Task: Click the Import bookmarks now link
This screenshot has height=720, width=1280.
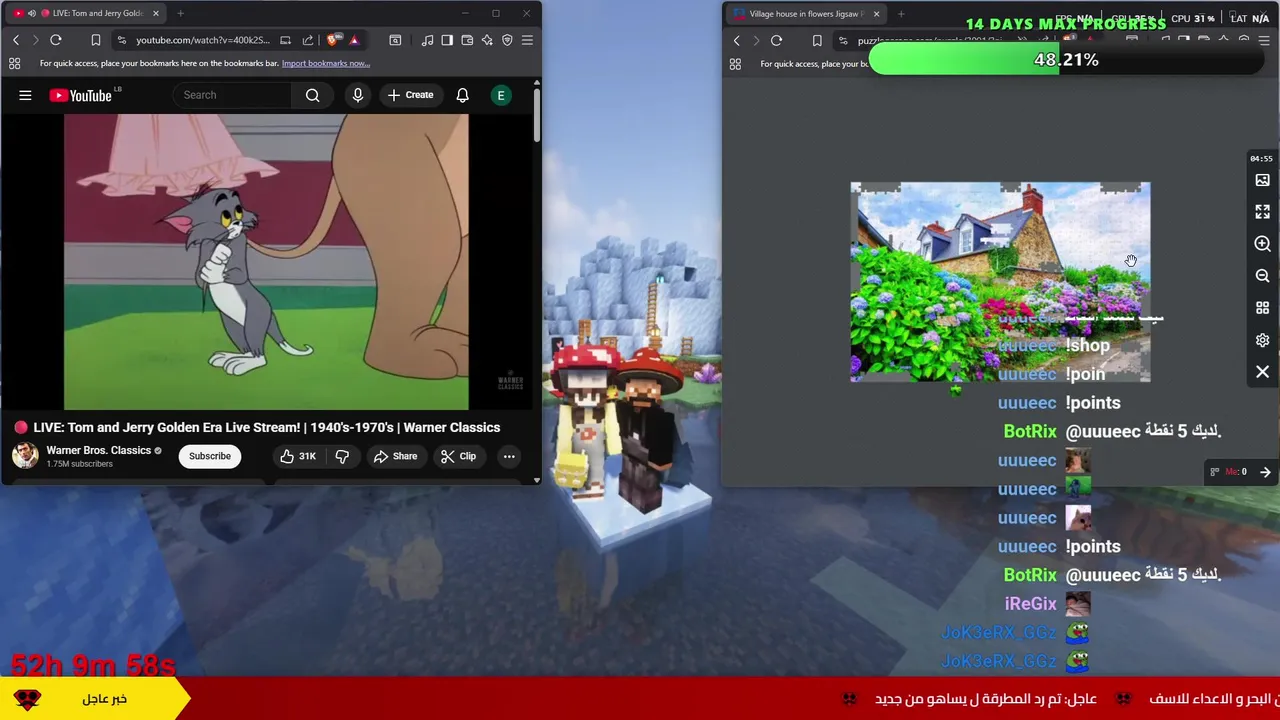Action: pyautogui.click(x=325, y=63)
